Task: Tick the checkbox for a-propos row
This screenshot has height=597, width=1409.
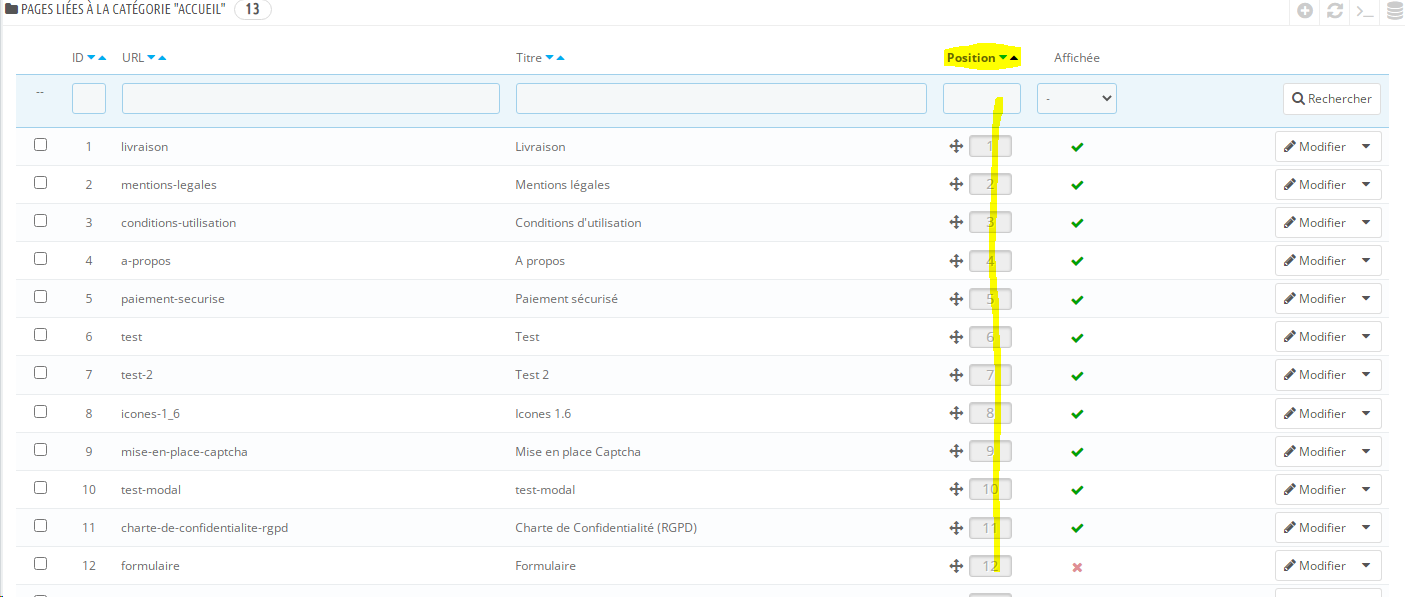Action: [x=40, y=258]
